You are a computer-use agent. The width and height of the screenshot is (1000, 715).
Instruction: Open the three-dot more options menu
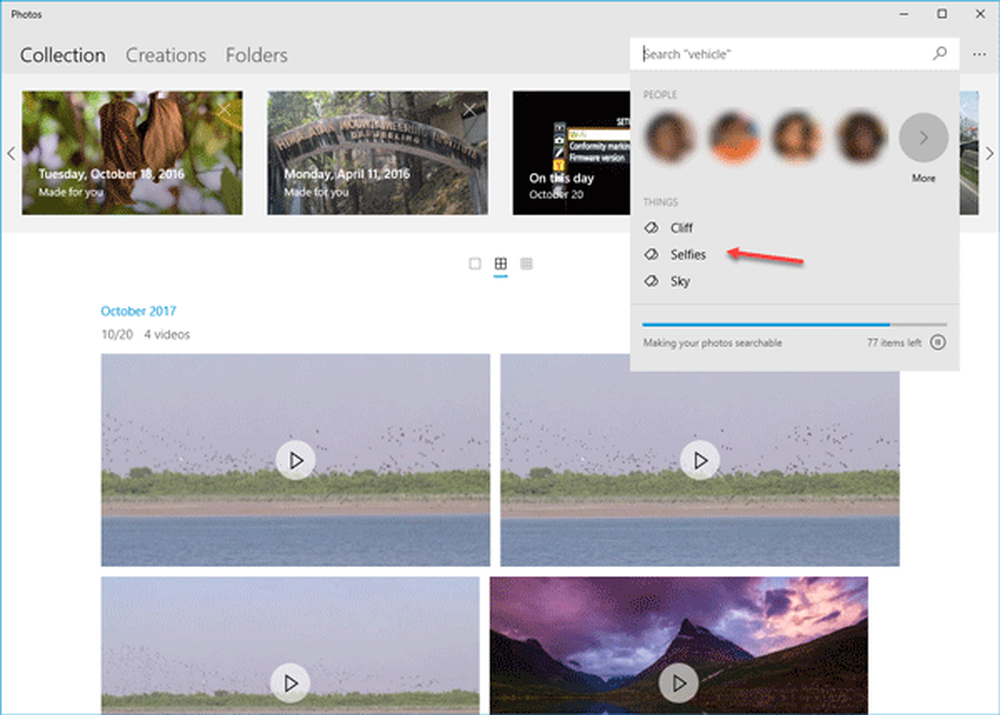(979, 54)
